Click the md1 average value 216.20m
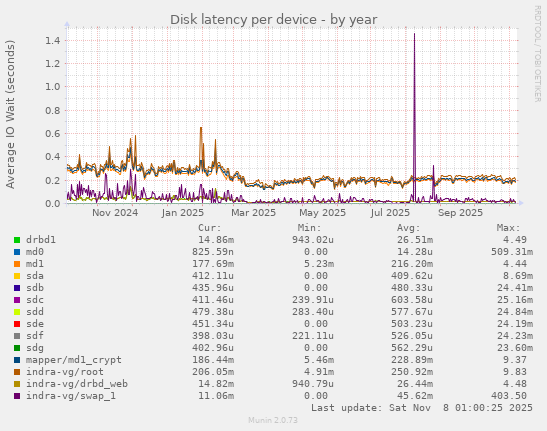This screenshot has width=547, height=431. pyautogui.click(x=412, y=264)
